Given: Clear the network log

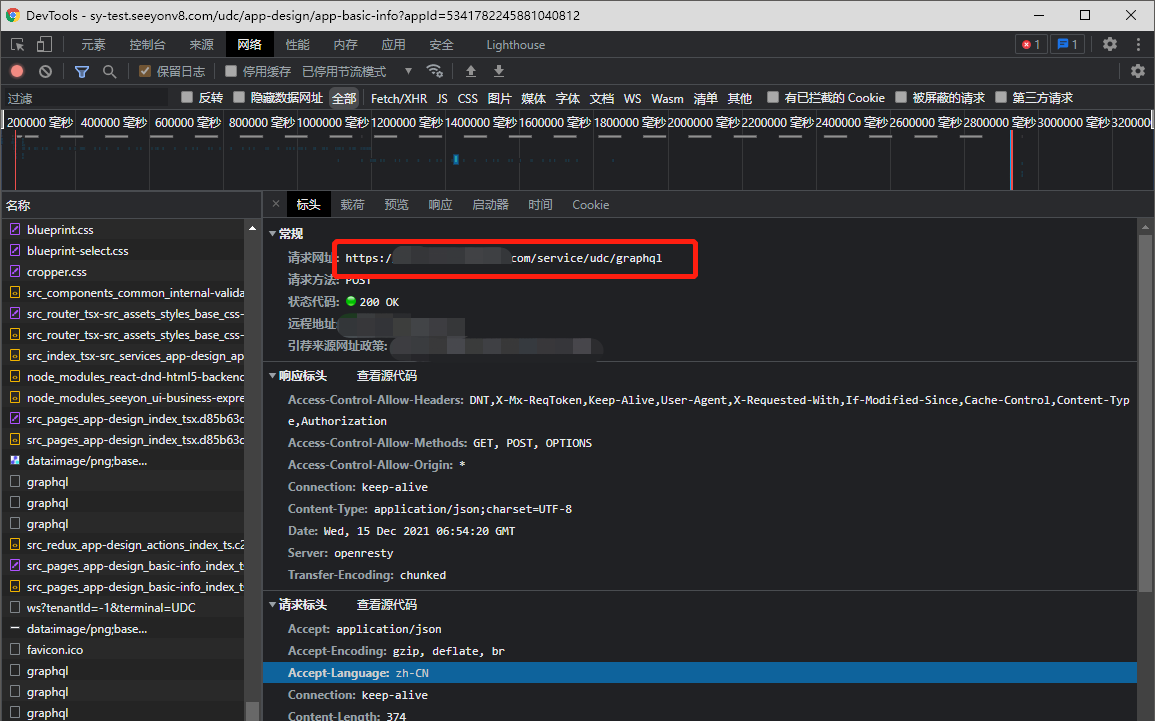Looking at the screenshot, I should point(43,71).
